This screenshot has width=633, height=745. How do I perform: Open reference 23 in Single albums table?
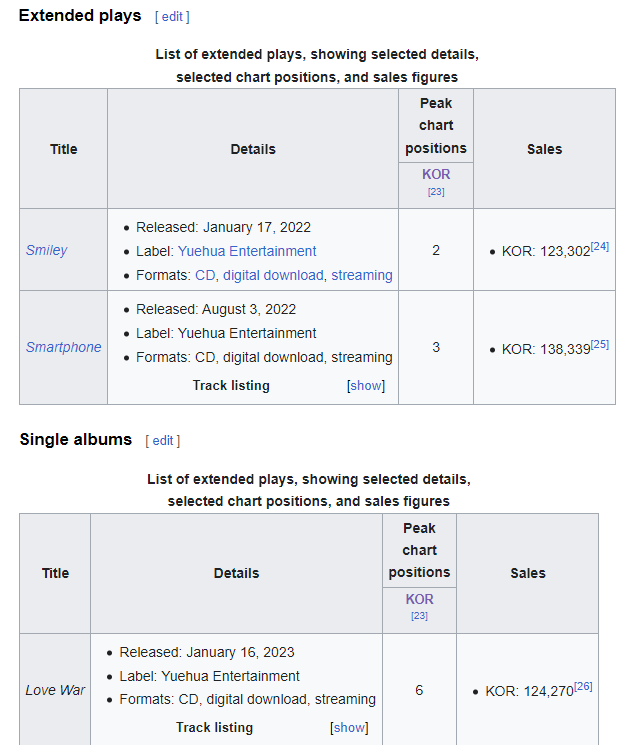click(420, 616)
